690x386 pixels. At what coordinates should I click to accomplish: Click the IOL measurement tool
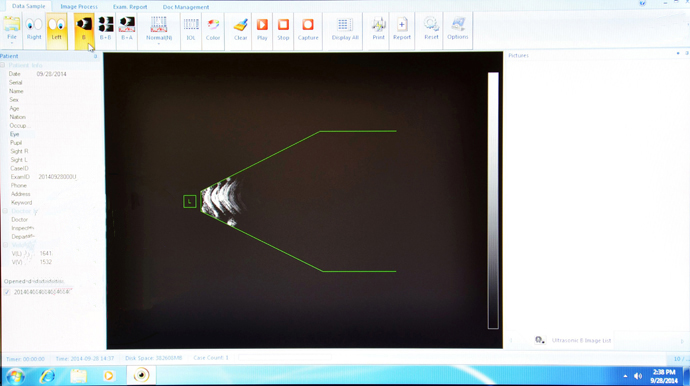[x=191, y=29]
